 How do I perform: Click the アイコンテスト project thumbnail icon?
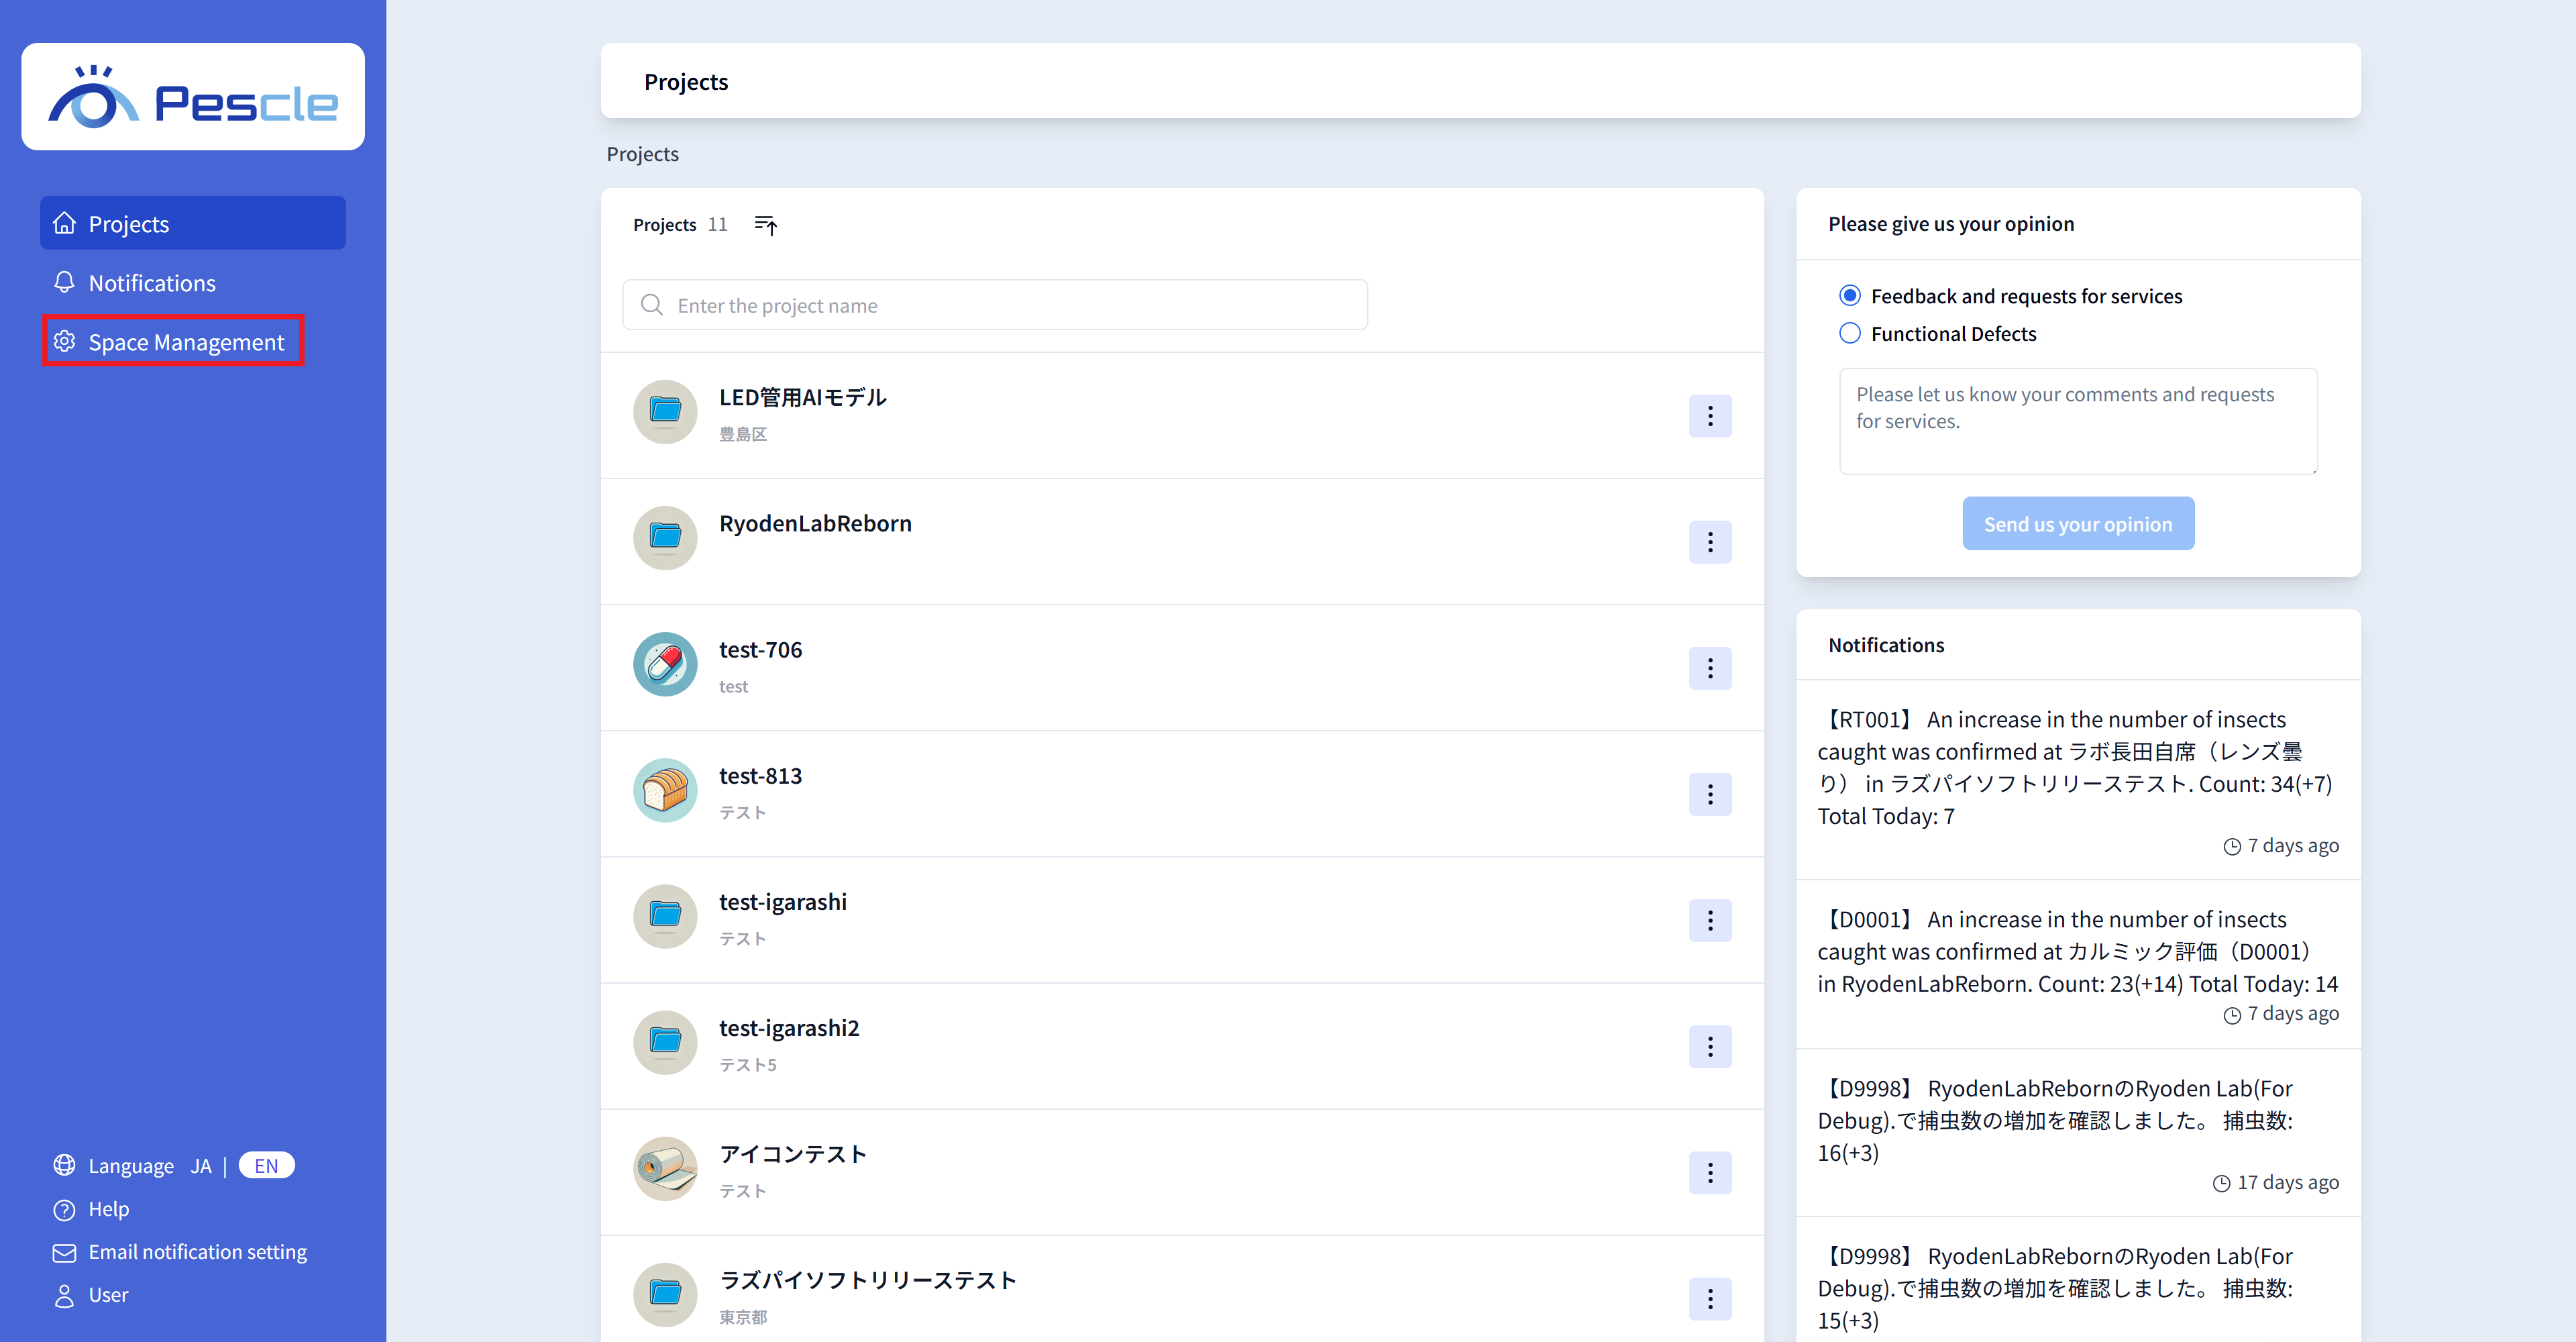665,1169
